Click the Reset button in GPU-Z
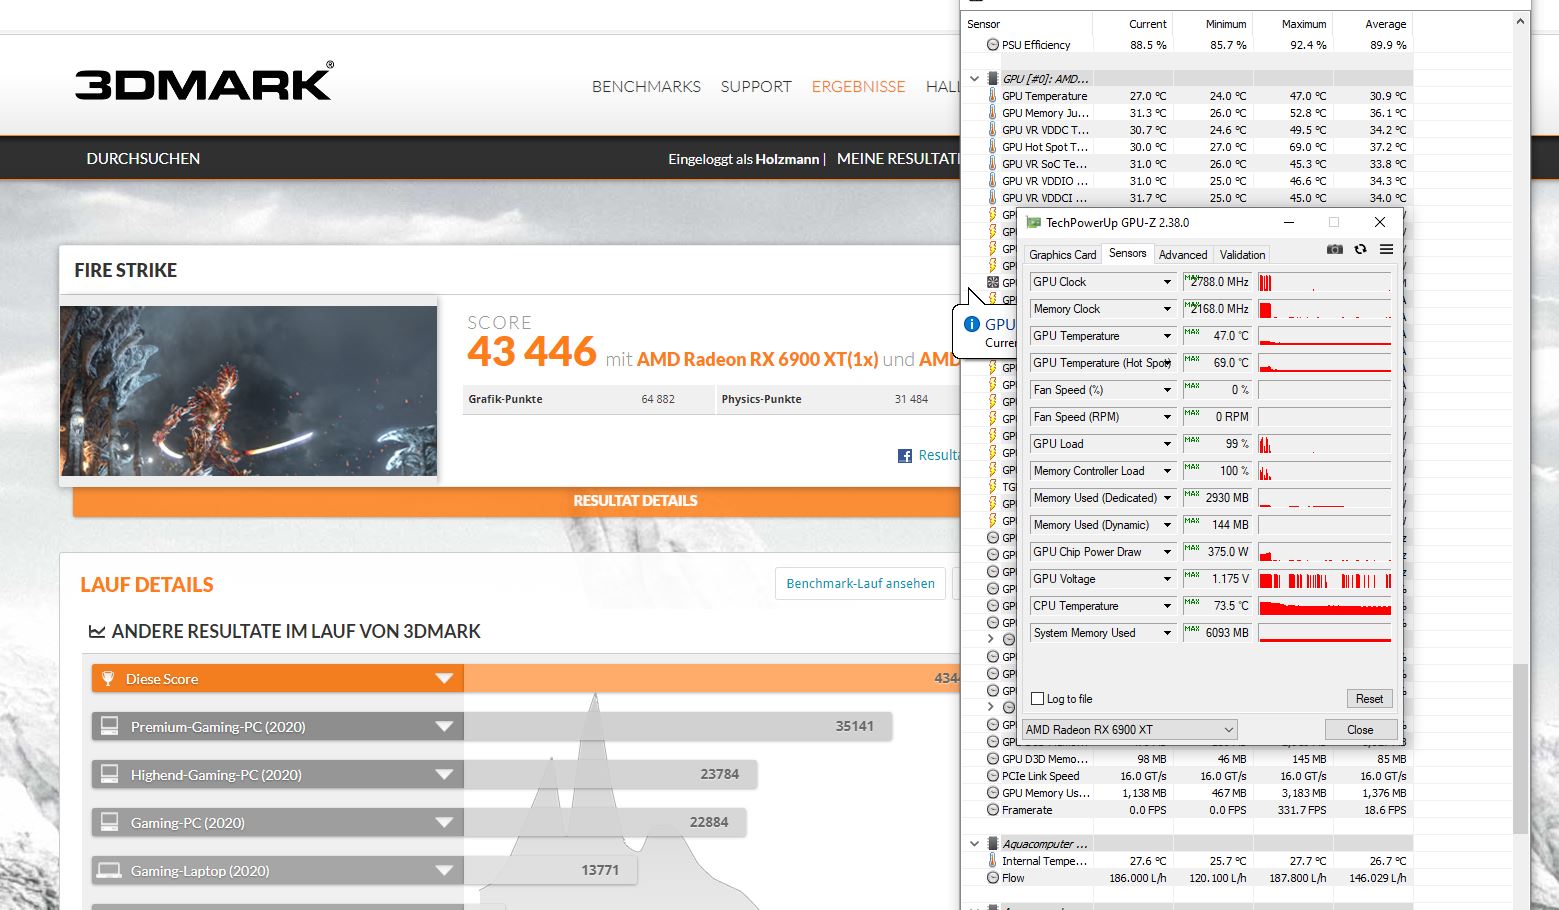 click(x=1369, y=699)
